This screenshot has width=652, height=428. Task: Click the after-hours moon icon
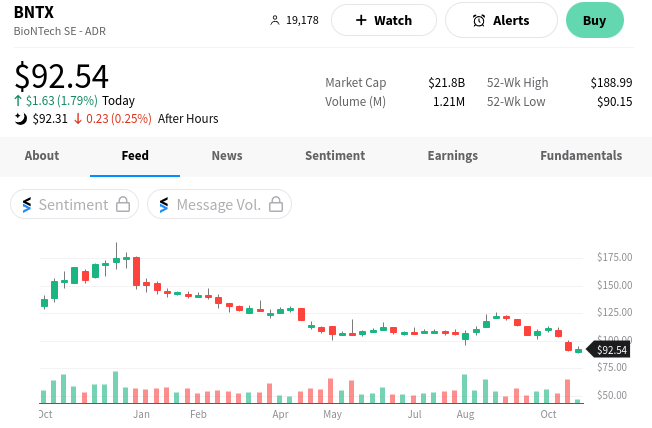(x=21, y=118)
